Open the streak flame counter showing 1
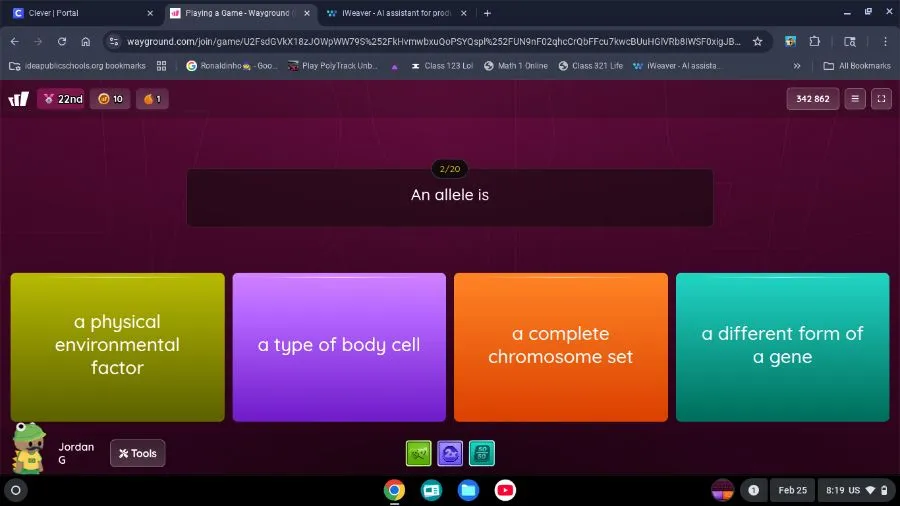The width and height of the screenshot is (900, 506). click(152, 99)
